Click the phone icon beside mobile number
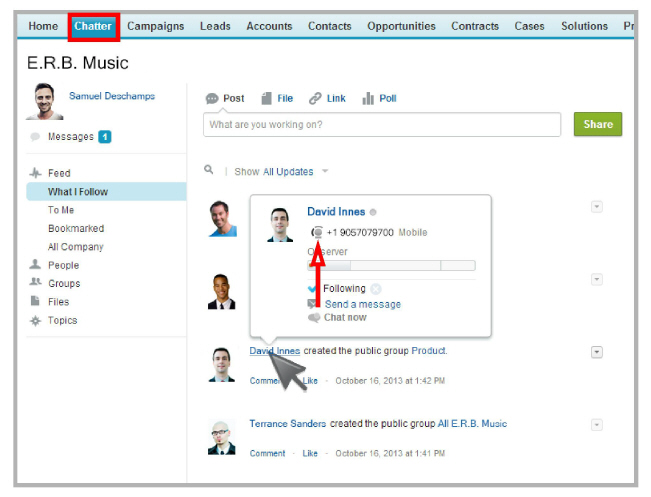Viewport: 651px width, 497px height. pos(317,232)
